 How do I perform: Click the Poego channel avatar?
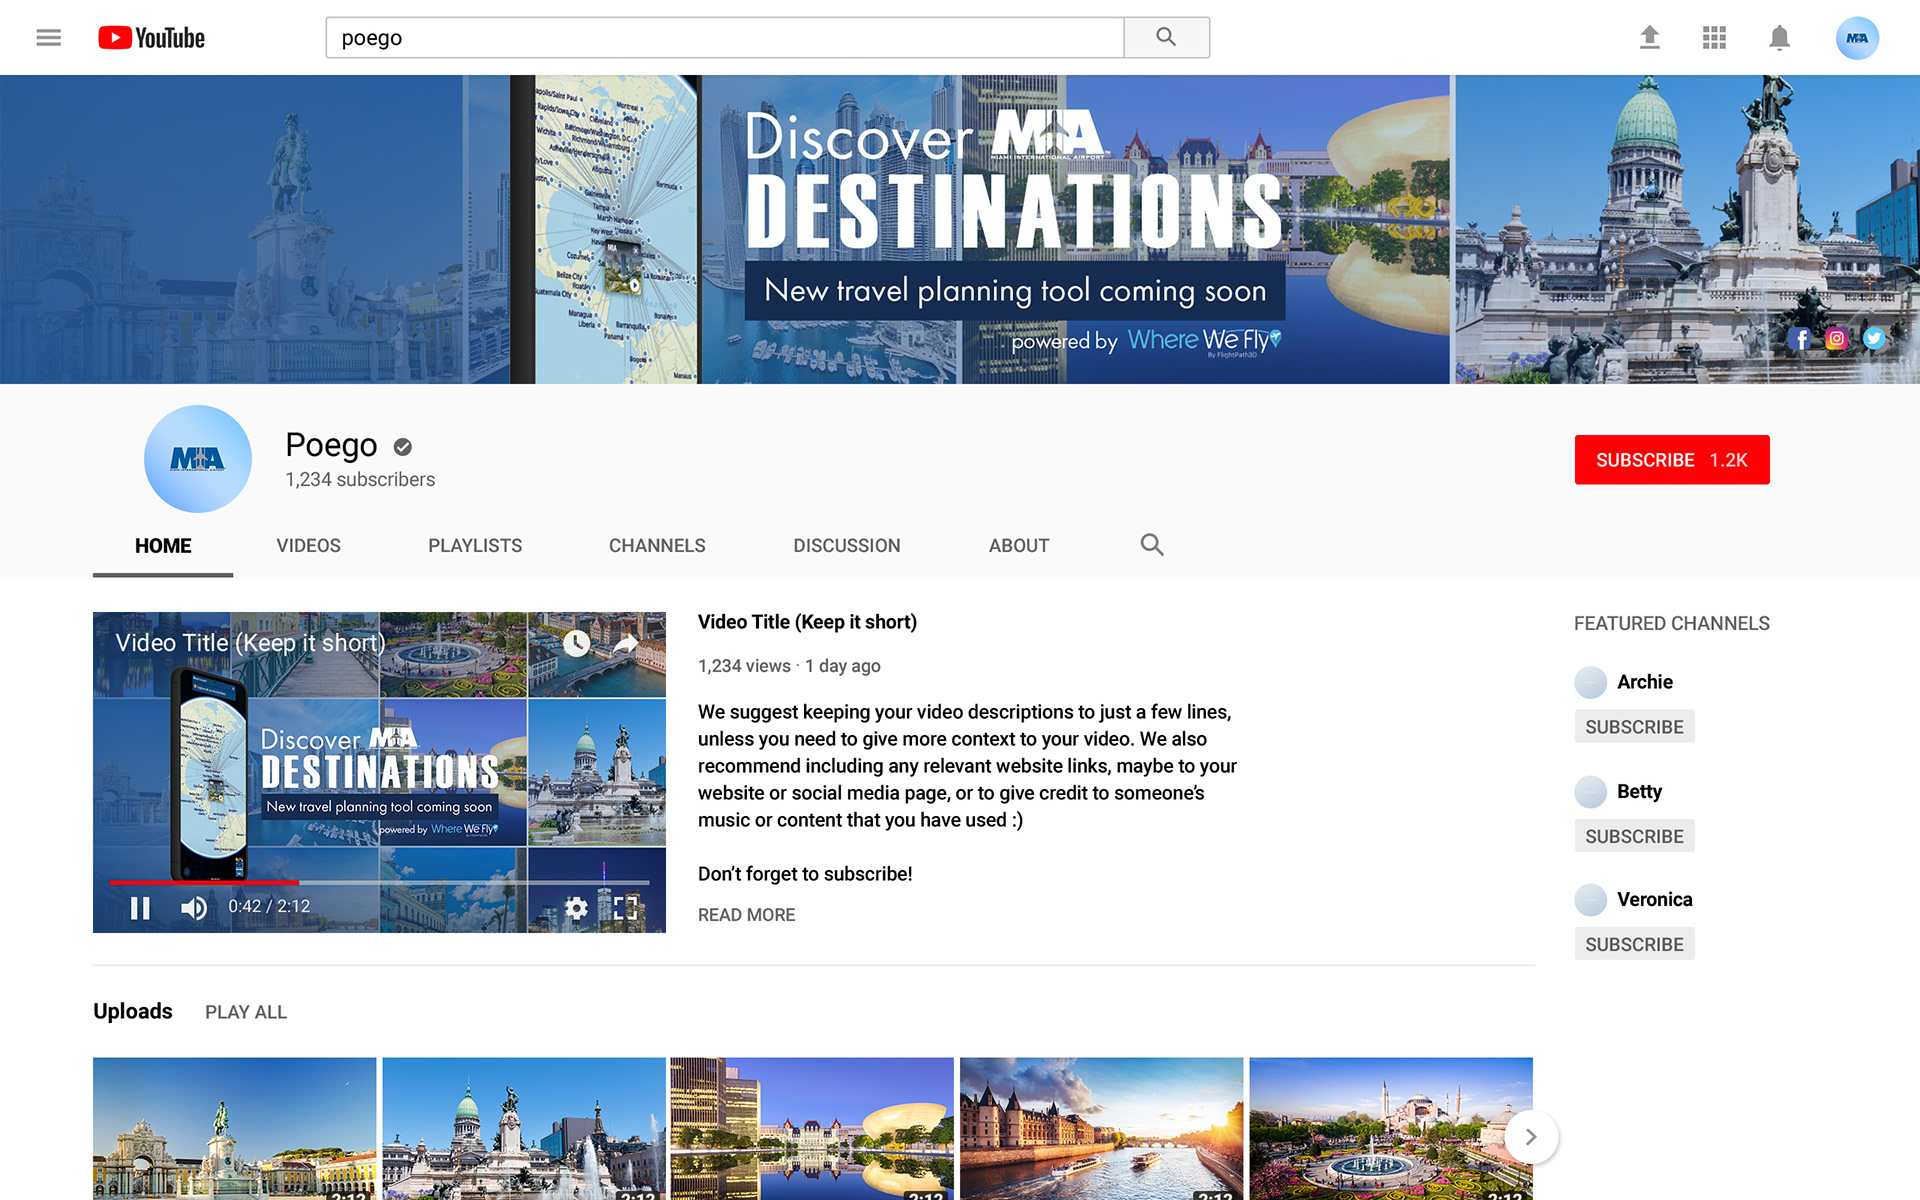(x=198, y=459)
